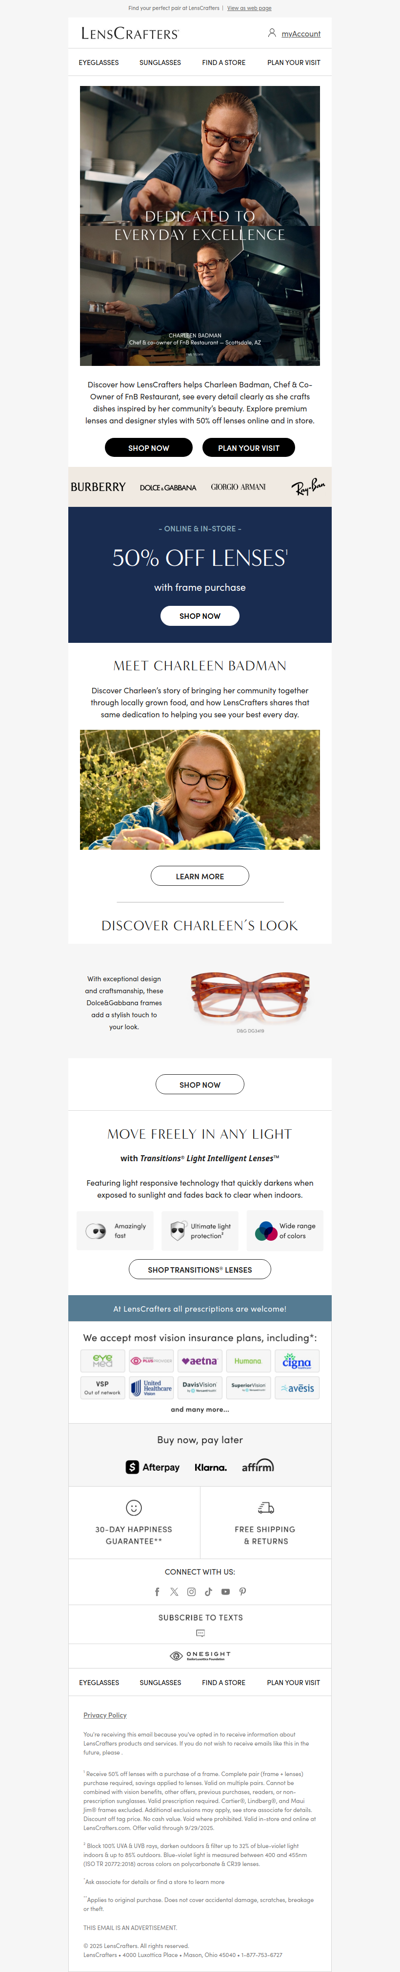Click the Ray-Ban brand logo
400x1972 pixels.
point(309,487)
